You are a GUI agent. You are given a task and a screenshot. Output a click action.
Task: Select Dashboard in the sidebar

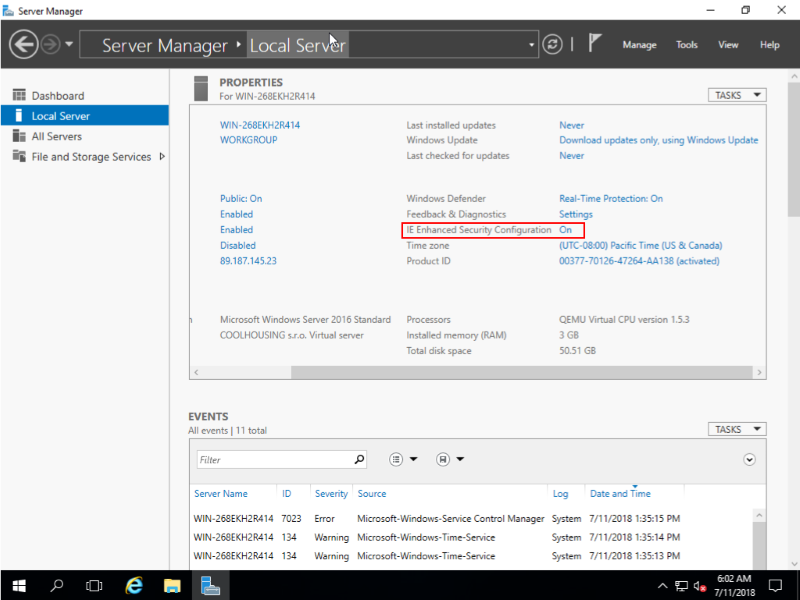point(58,95)
